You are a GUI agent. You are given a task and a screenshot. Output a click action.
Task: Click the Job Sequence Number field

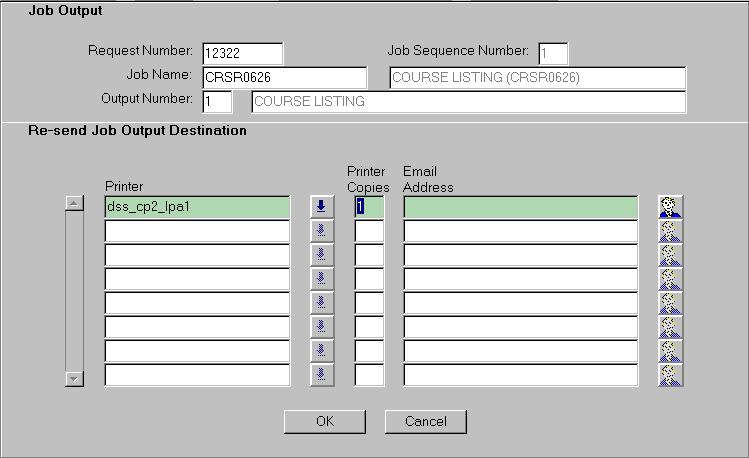553,53
